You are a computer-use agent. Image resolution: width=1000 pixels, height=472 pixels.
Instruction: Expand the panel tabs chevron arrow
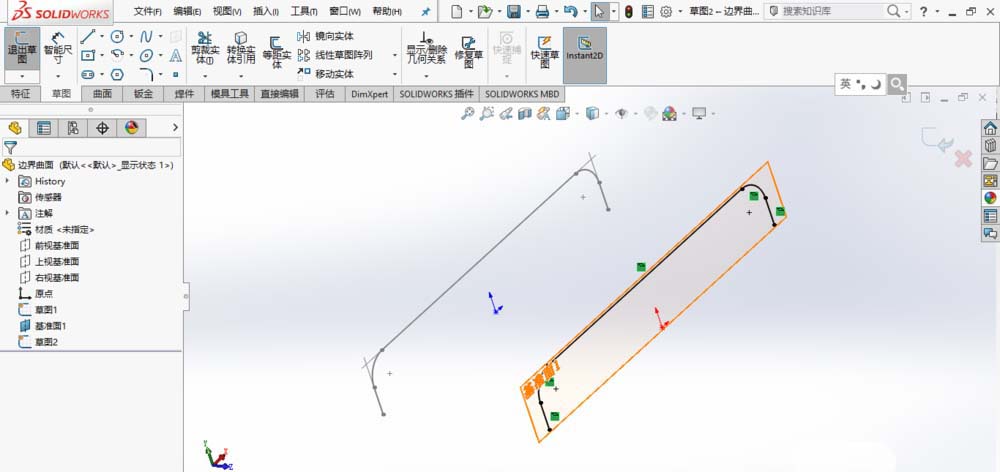175,128
